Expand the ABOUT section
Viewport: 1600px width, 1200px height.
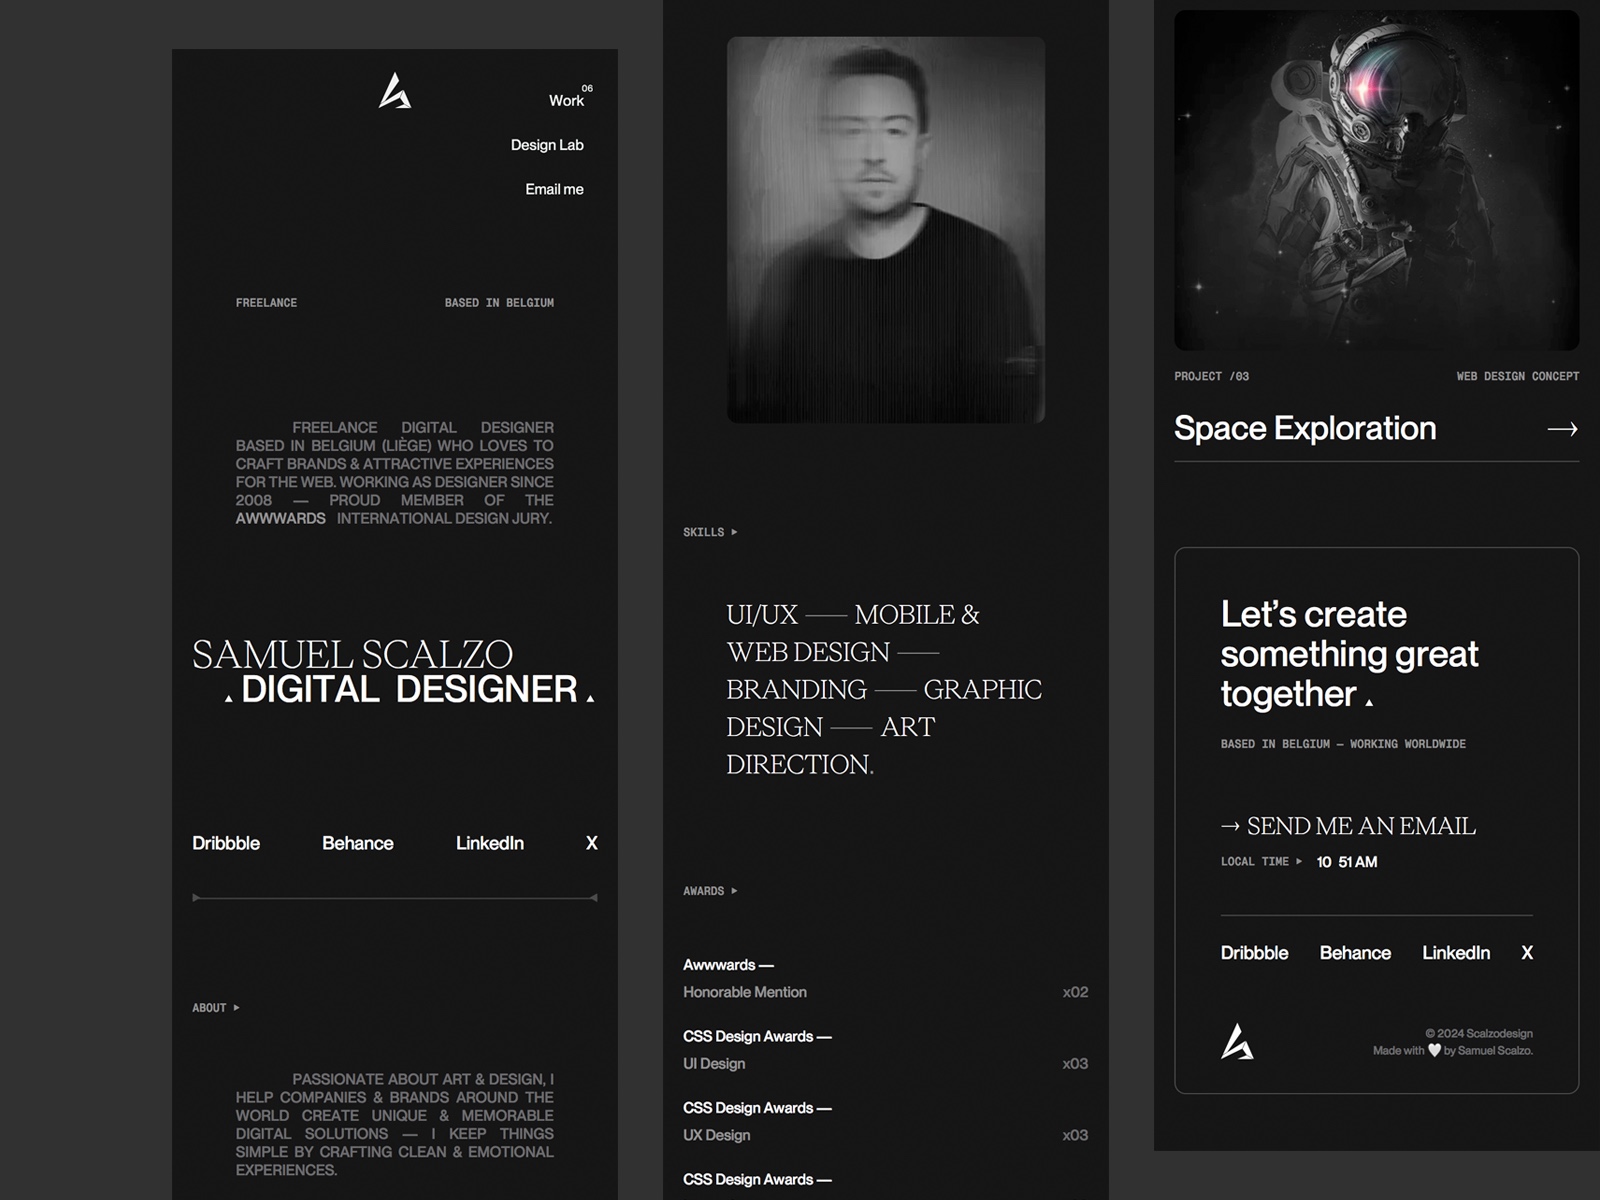(x=214, y=1008)
